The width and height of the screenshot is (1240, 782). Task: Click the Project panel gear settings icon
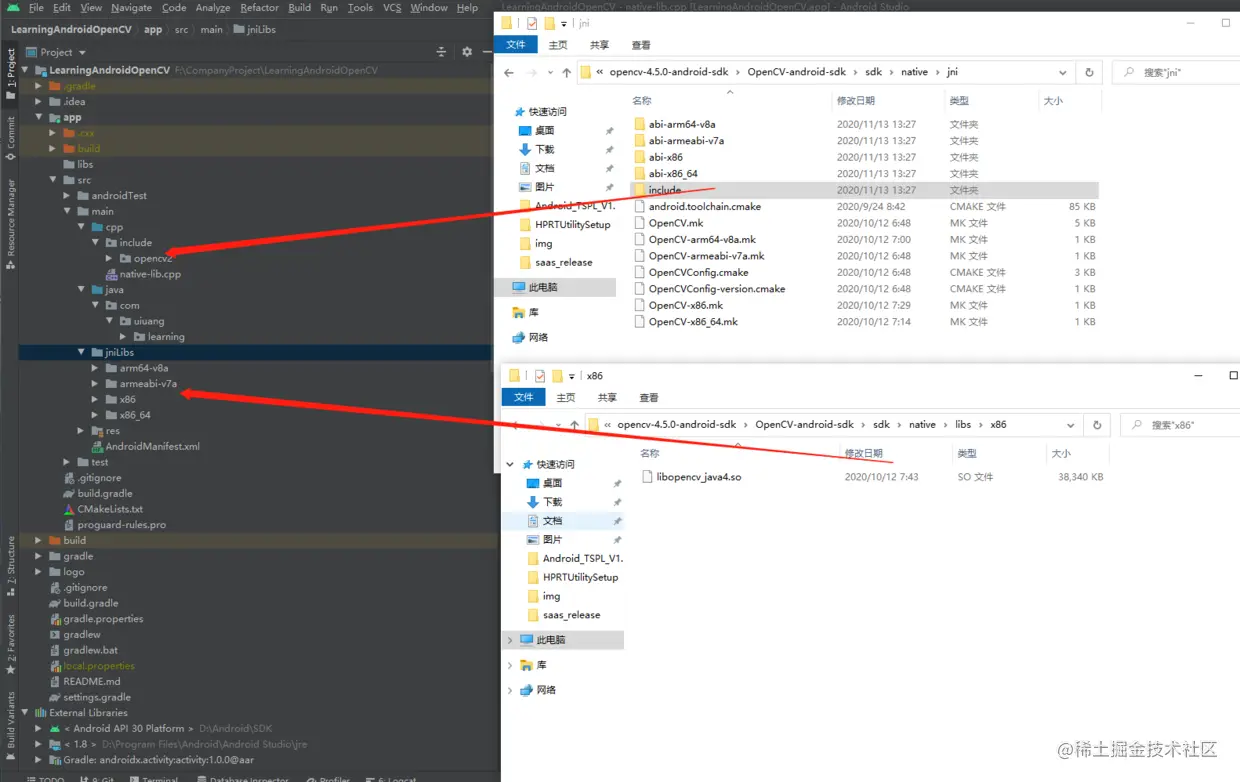tap(466, 52)
